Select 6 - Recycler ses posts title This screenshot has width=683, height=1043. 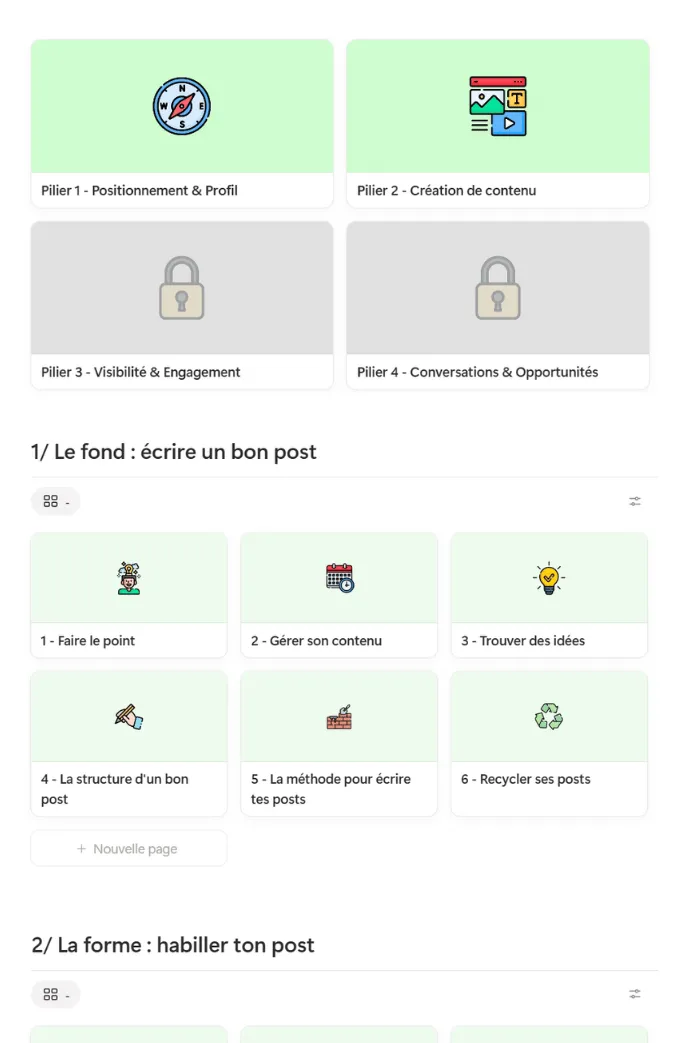(526, 779)
